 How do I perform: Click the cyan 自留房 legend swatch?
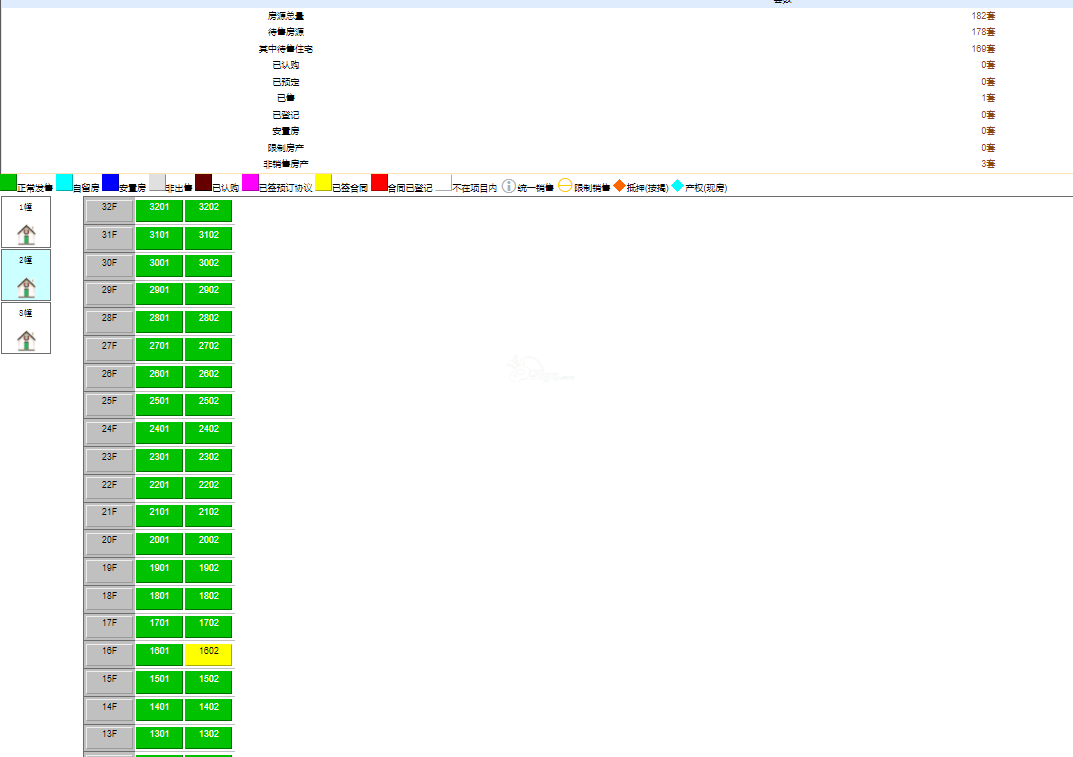(x=64, y=183)
